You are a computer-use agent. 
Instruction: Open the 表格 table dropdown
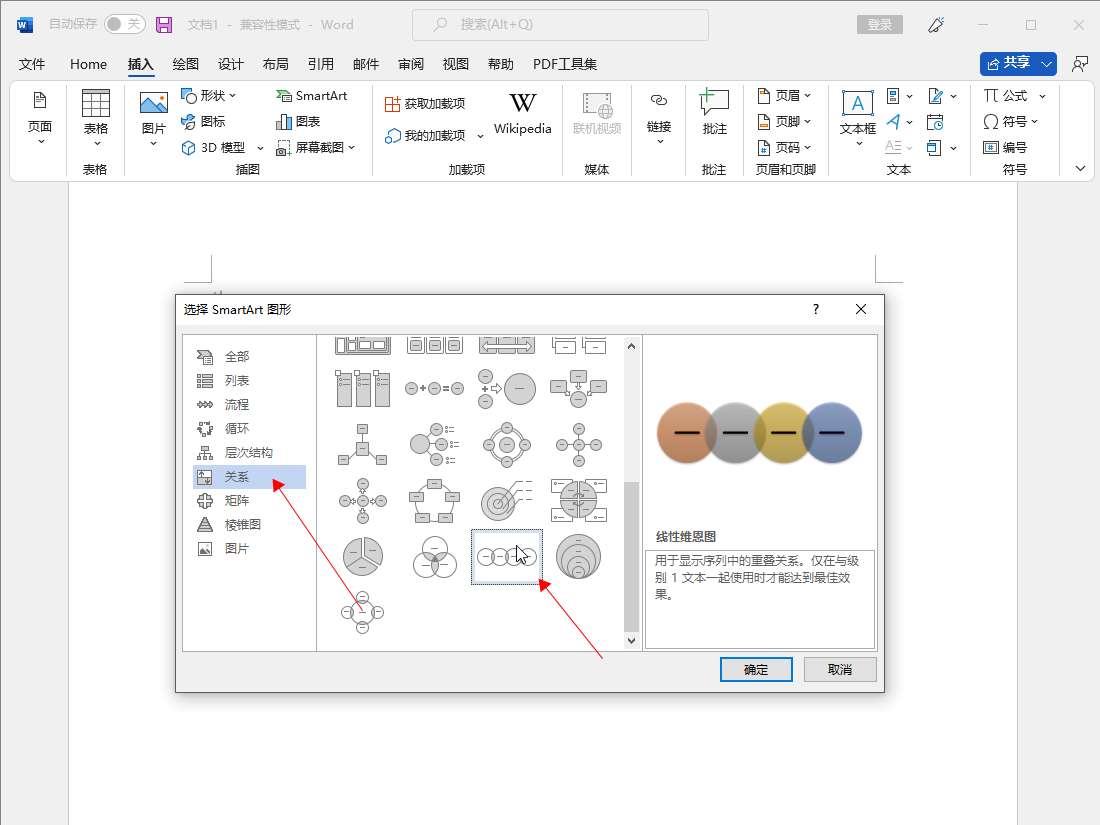pyautogui.click(x=95, y=118)
